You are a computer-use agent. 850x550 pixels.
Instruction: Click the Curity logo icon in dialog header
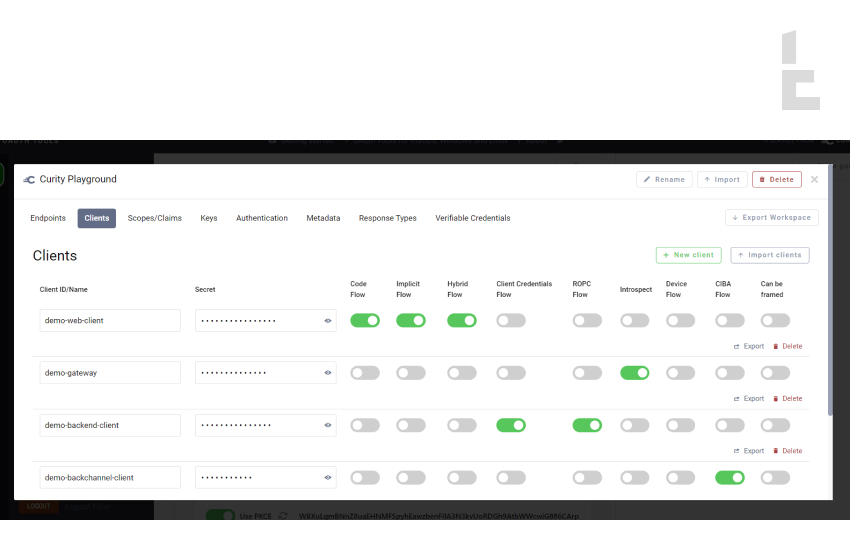29,180
